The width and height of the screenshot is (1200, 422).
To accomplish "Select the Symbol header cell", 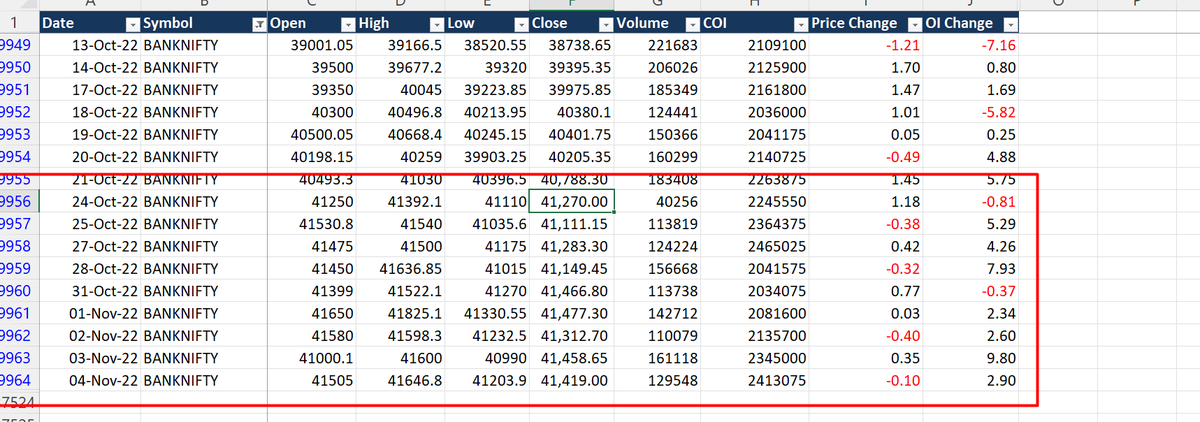I will pos(205,24).
